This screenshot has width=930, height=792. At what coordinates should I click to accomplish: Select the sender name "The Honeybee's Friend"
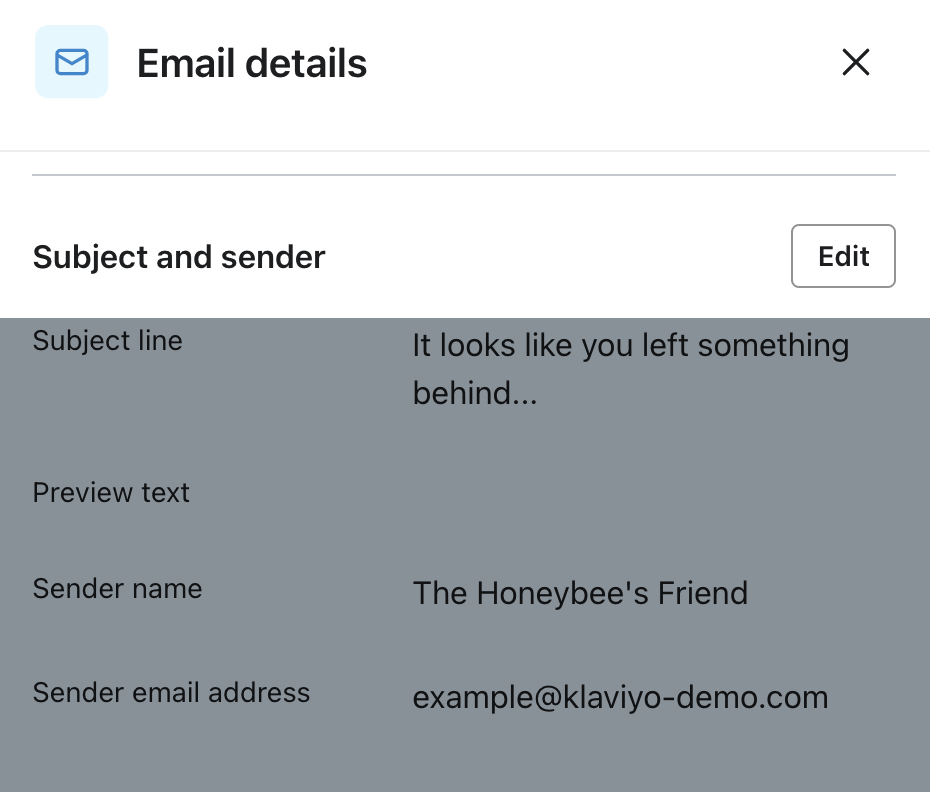pos(580,593)
